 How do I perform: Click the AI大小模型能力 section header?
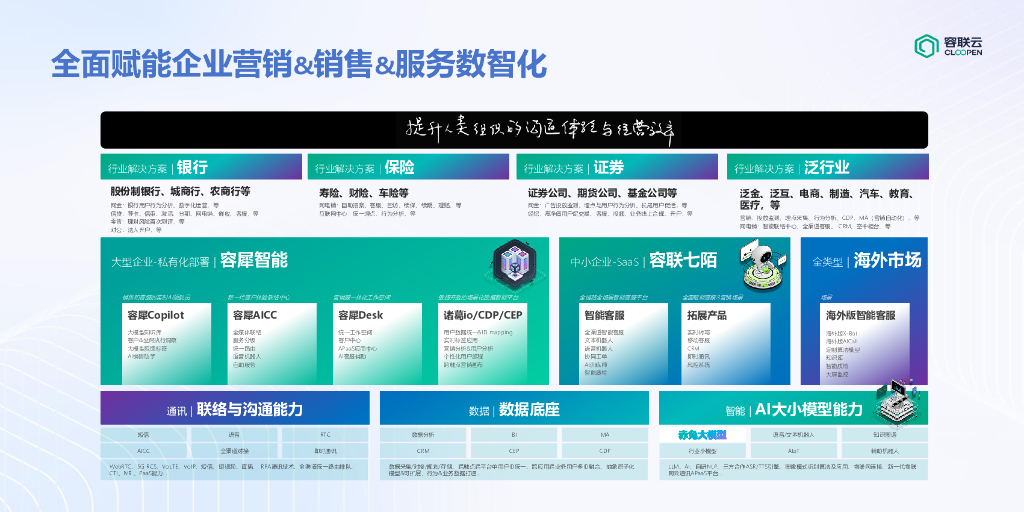(793, 408)
